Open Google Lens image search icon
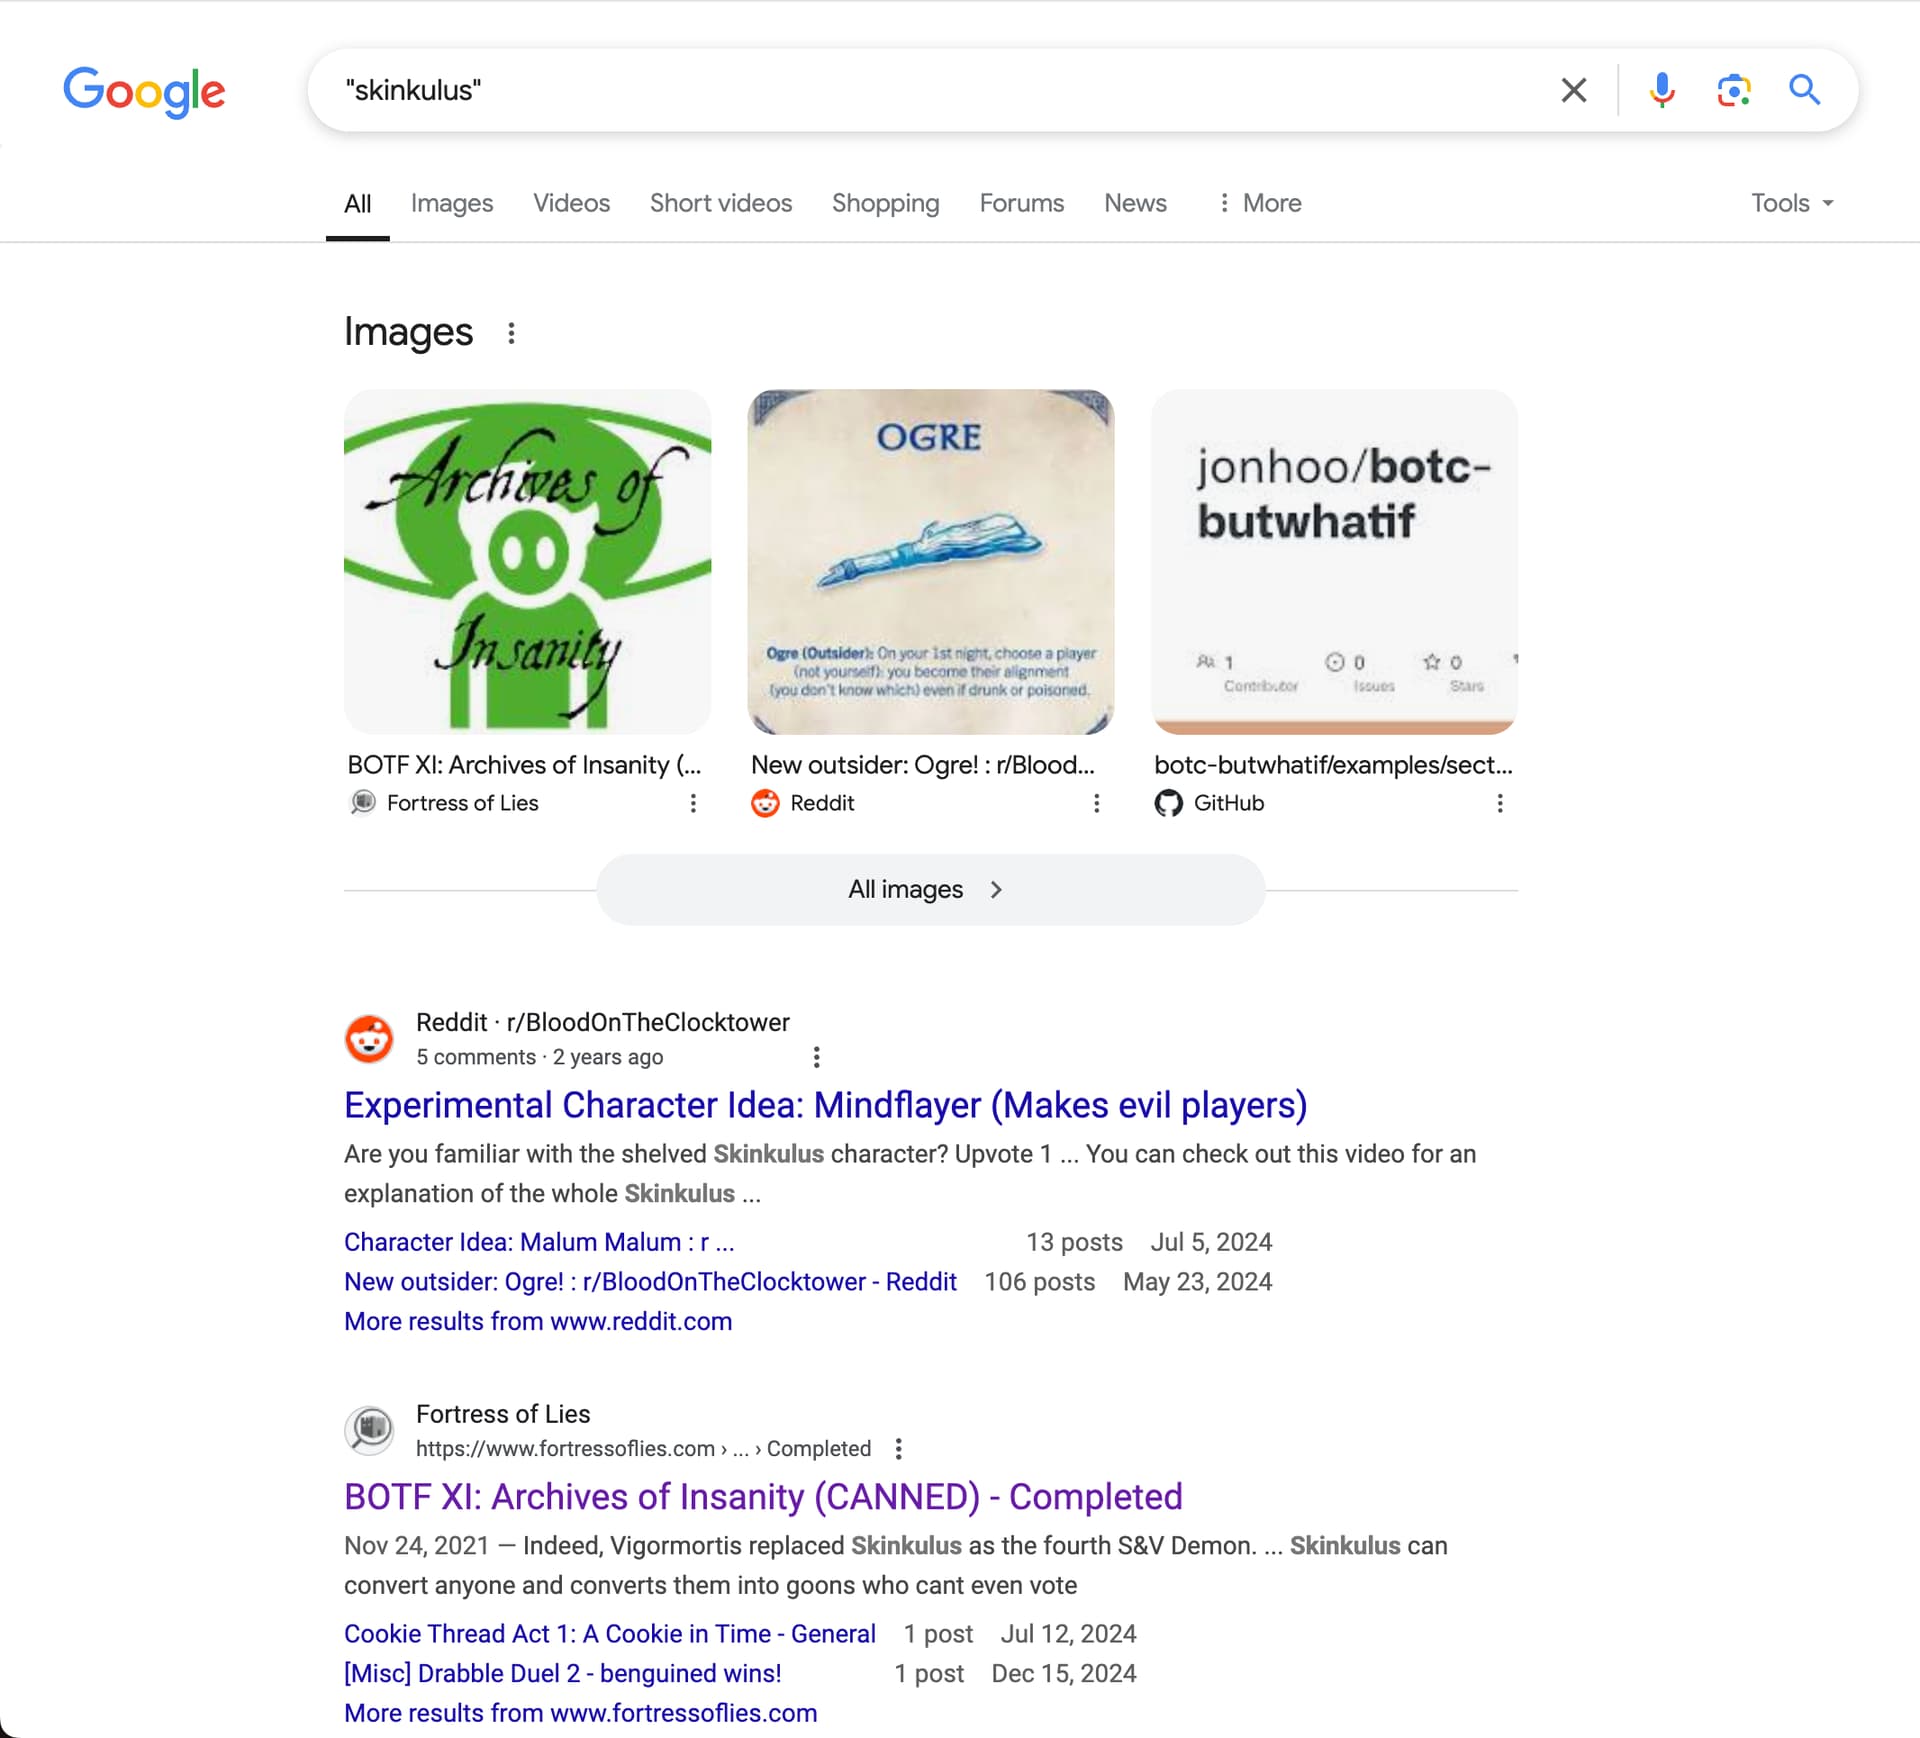 1733,90
